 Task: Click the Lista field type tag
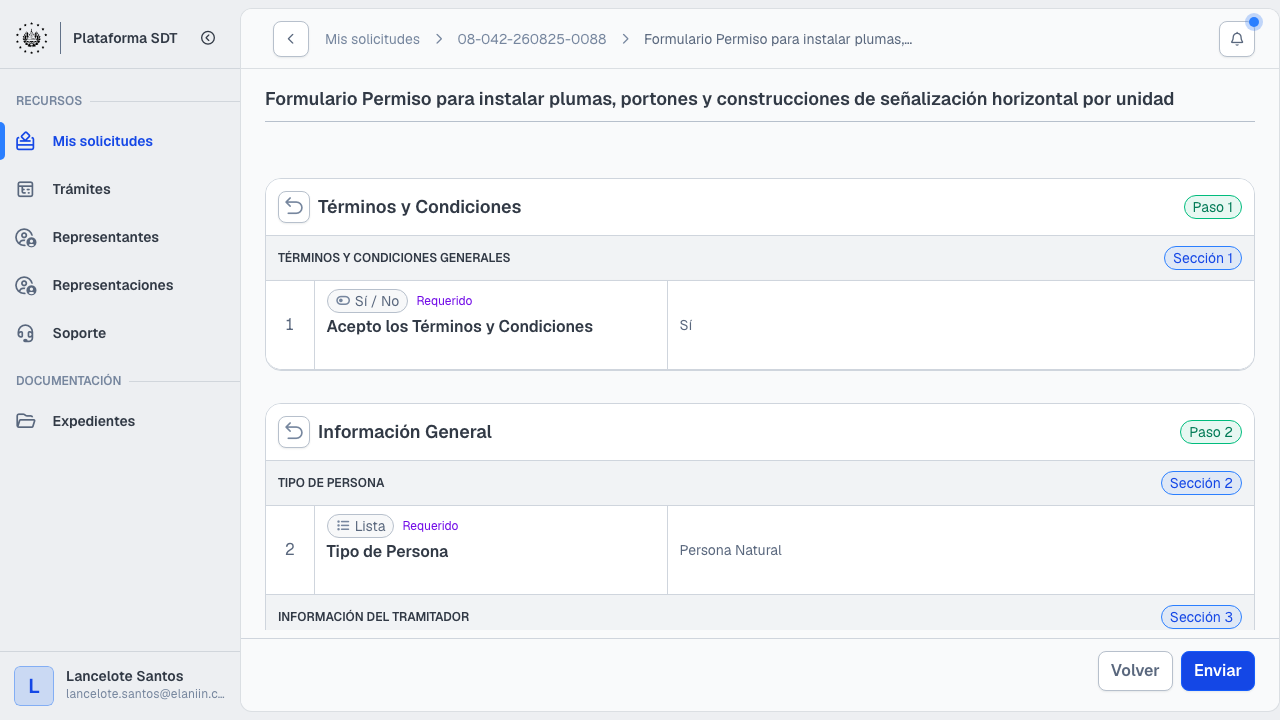[360, 526]
